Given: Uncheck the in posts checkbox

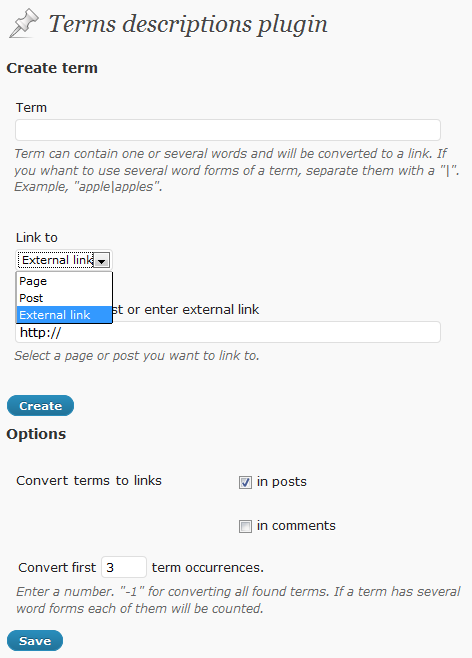Looking at the screenshot, I should coord(245,482).
